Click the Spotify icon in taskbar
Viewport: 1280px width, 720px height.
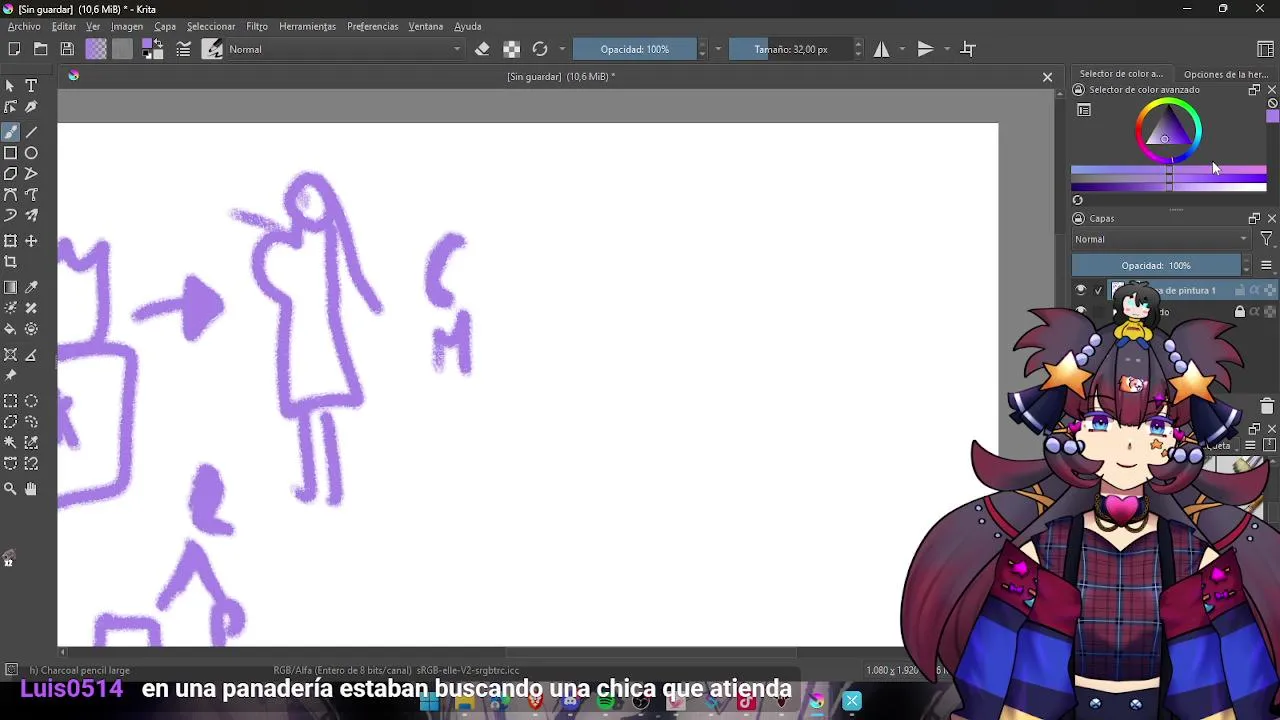[x=606, y=702]
